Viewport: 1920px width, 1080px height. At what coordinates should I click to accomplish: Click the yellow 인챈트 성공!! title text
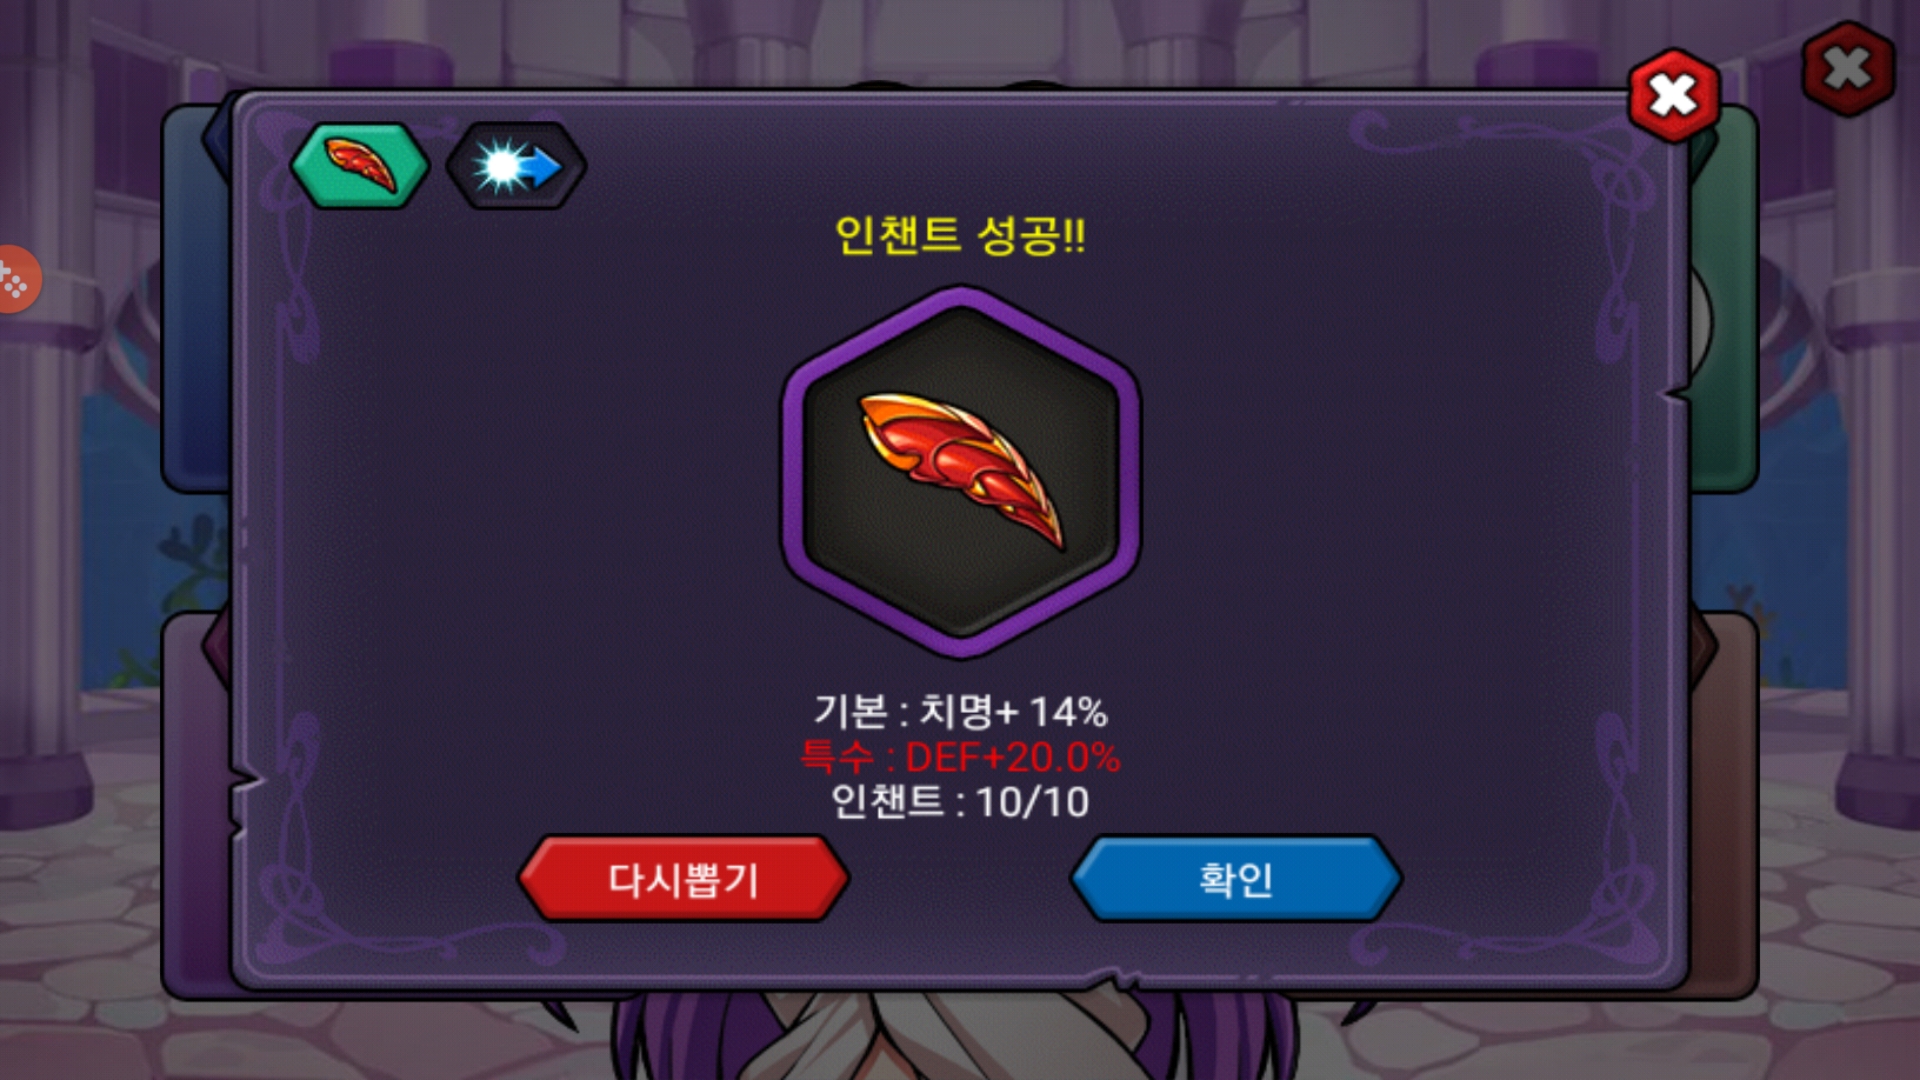pos(960,236)
